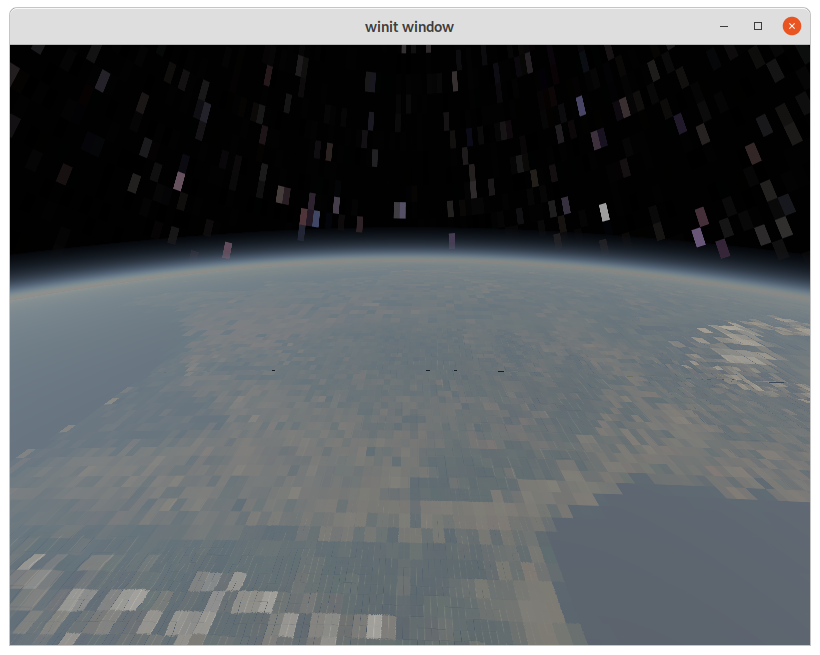The image size is (820, 655).
Task: Minimize the winit window
Action: tap(724, 26)
